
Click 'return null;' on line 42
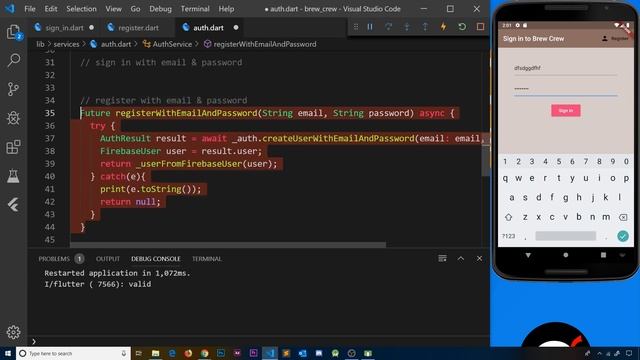coord(130,202)
